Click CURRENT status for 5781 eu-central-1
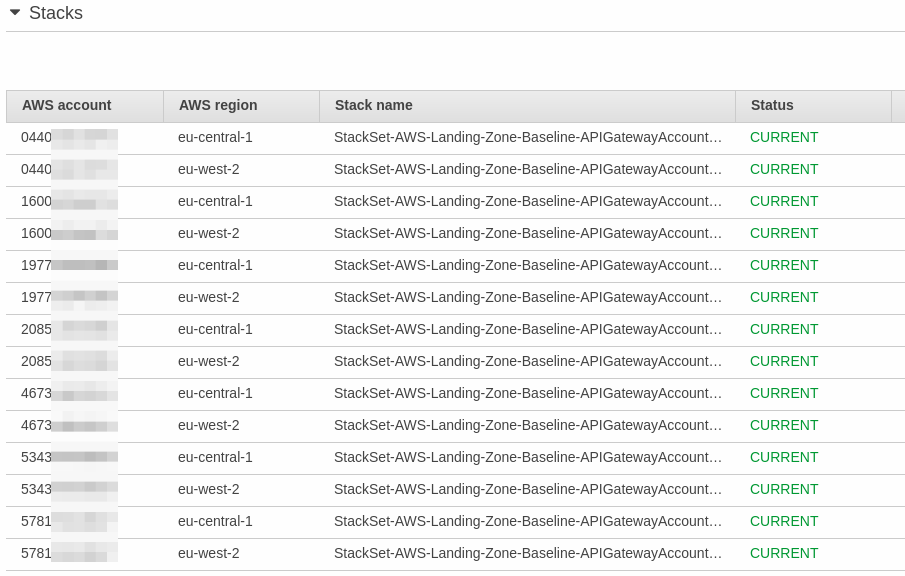The width and height of the screenshot is (905, 576). (x=784, y=521)
